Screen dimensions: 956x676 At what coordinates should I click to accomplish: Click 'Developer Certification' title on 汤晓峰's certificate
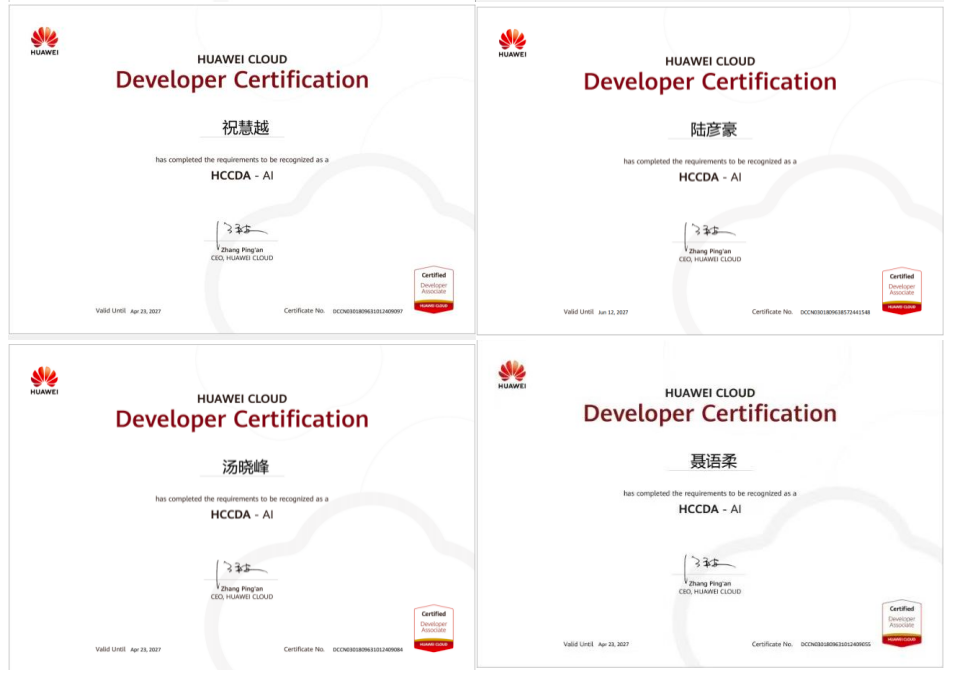click(242, 419)
